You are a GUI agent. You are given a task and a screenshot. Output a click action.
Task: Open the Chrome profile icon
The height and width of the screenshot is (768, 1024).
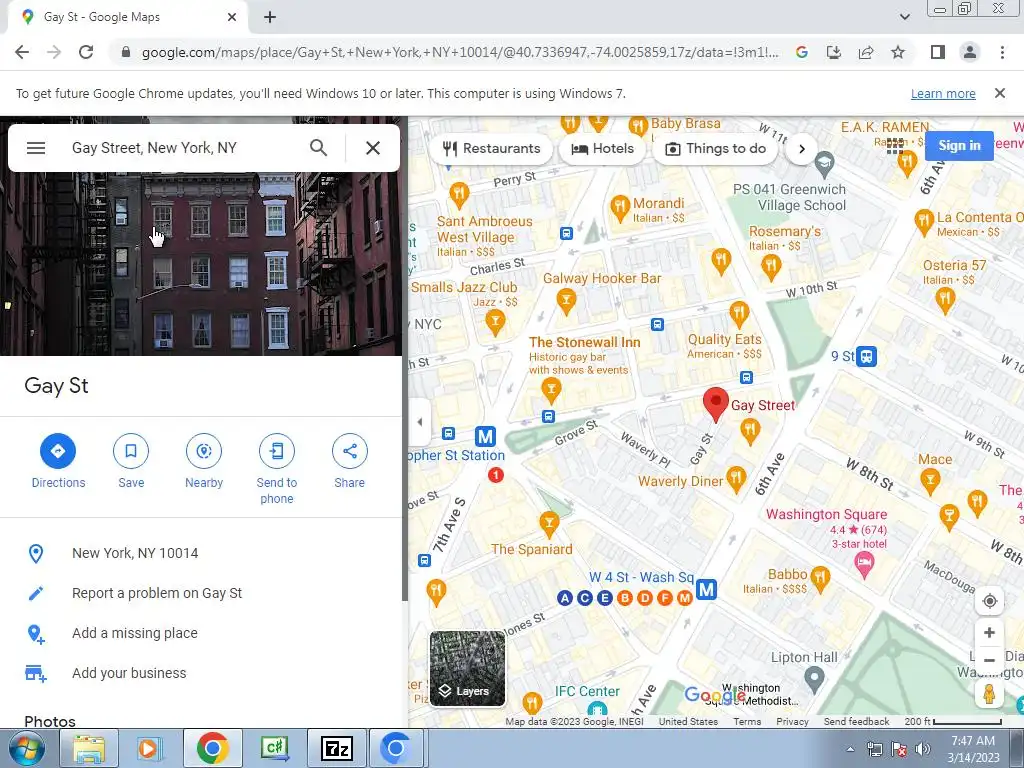(970, 52)
